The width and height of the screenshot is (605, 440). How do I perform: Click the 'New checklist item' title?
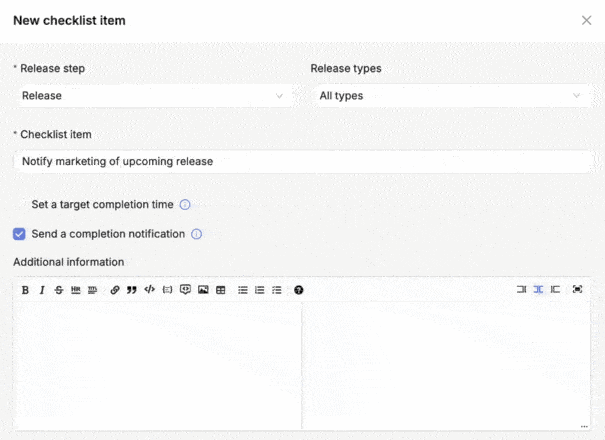pyautogui.click(x=69, y=20)
